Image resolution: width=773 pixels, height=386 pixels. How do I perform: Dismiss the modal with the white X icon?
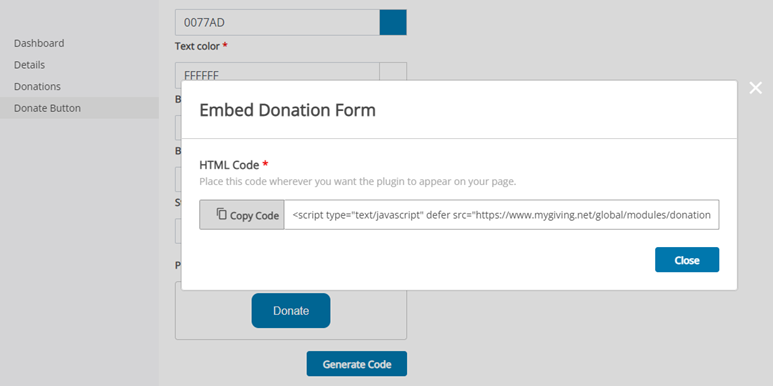coord(755,88)
